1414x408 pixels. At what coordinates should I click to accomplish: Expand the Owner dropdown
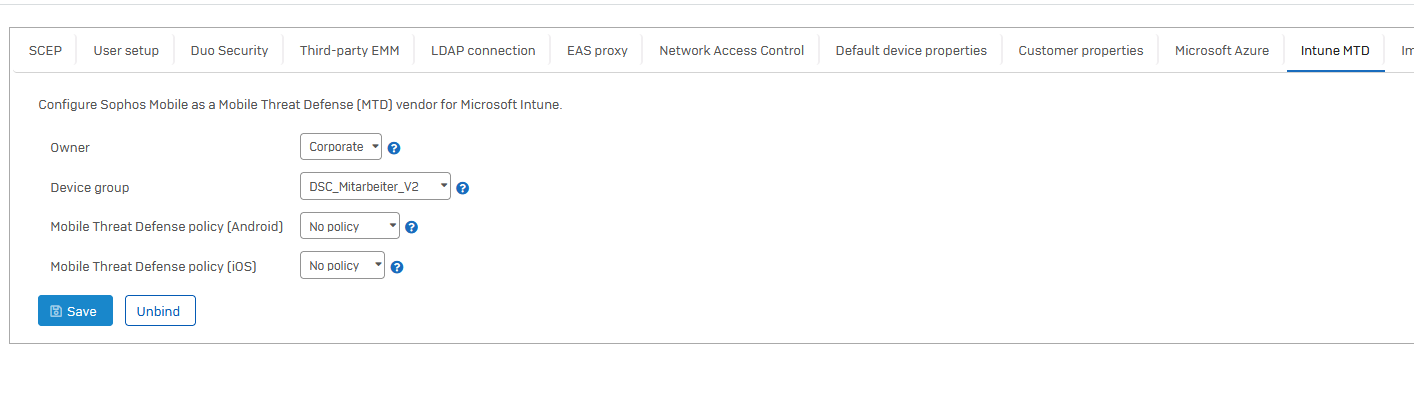click(x=341, y=147)
